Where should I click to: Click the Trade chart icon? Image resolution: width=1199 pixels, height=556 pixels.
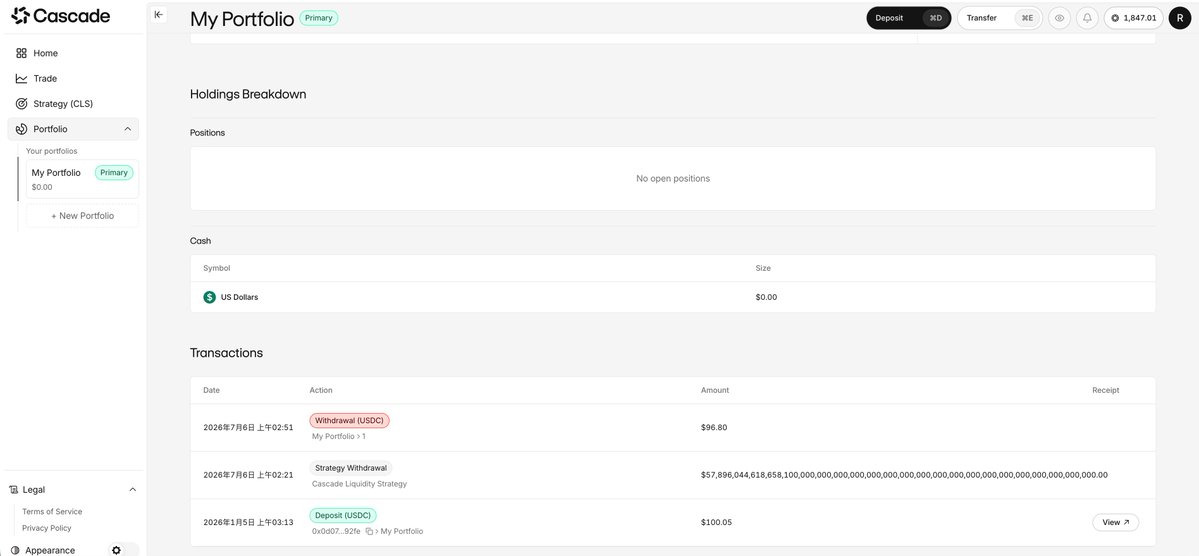[x=21, y=79]
